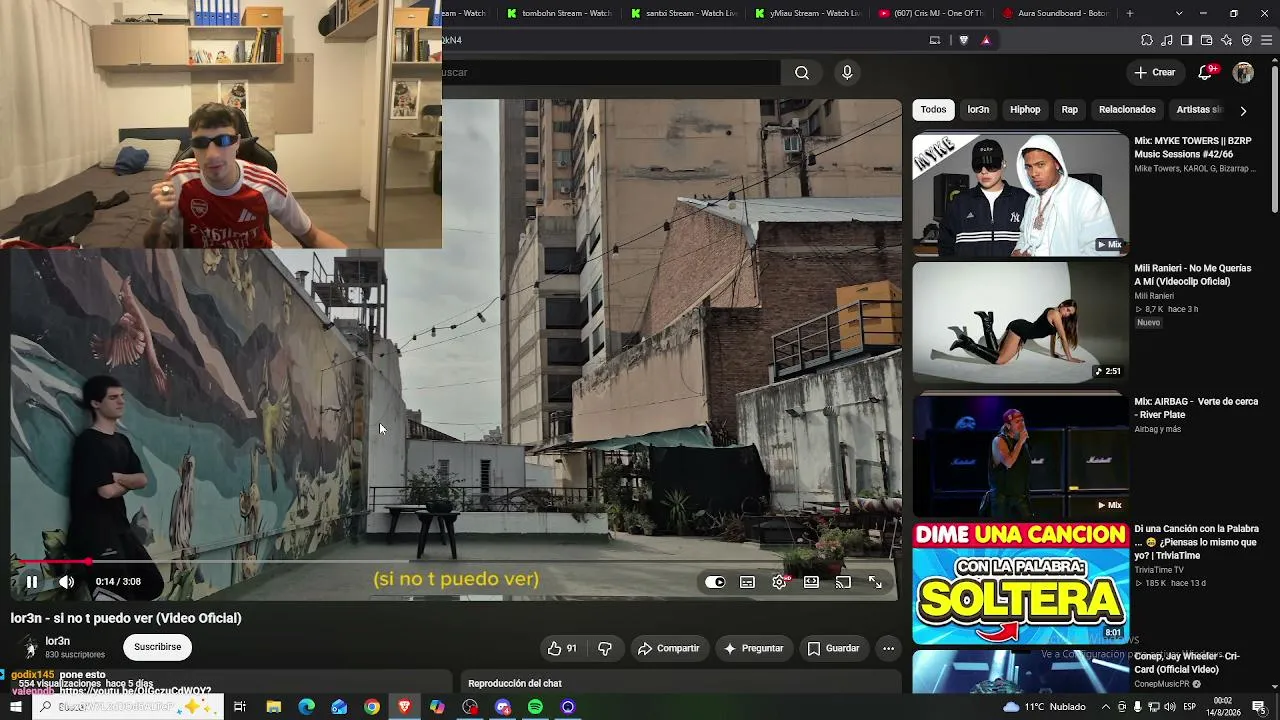Image resolution: width=1280 pixels, height=720 pixels.
Task: Select the lor3n filter chip
Action: pos(978,110)
